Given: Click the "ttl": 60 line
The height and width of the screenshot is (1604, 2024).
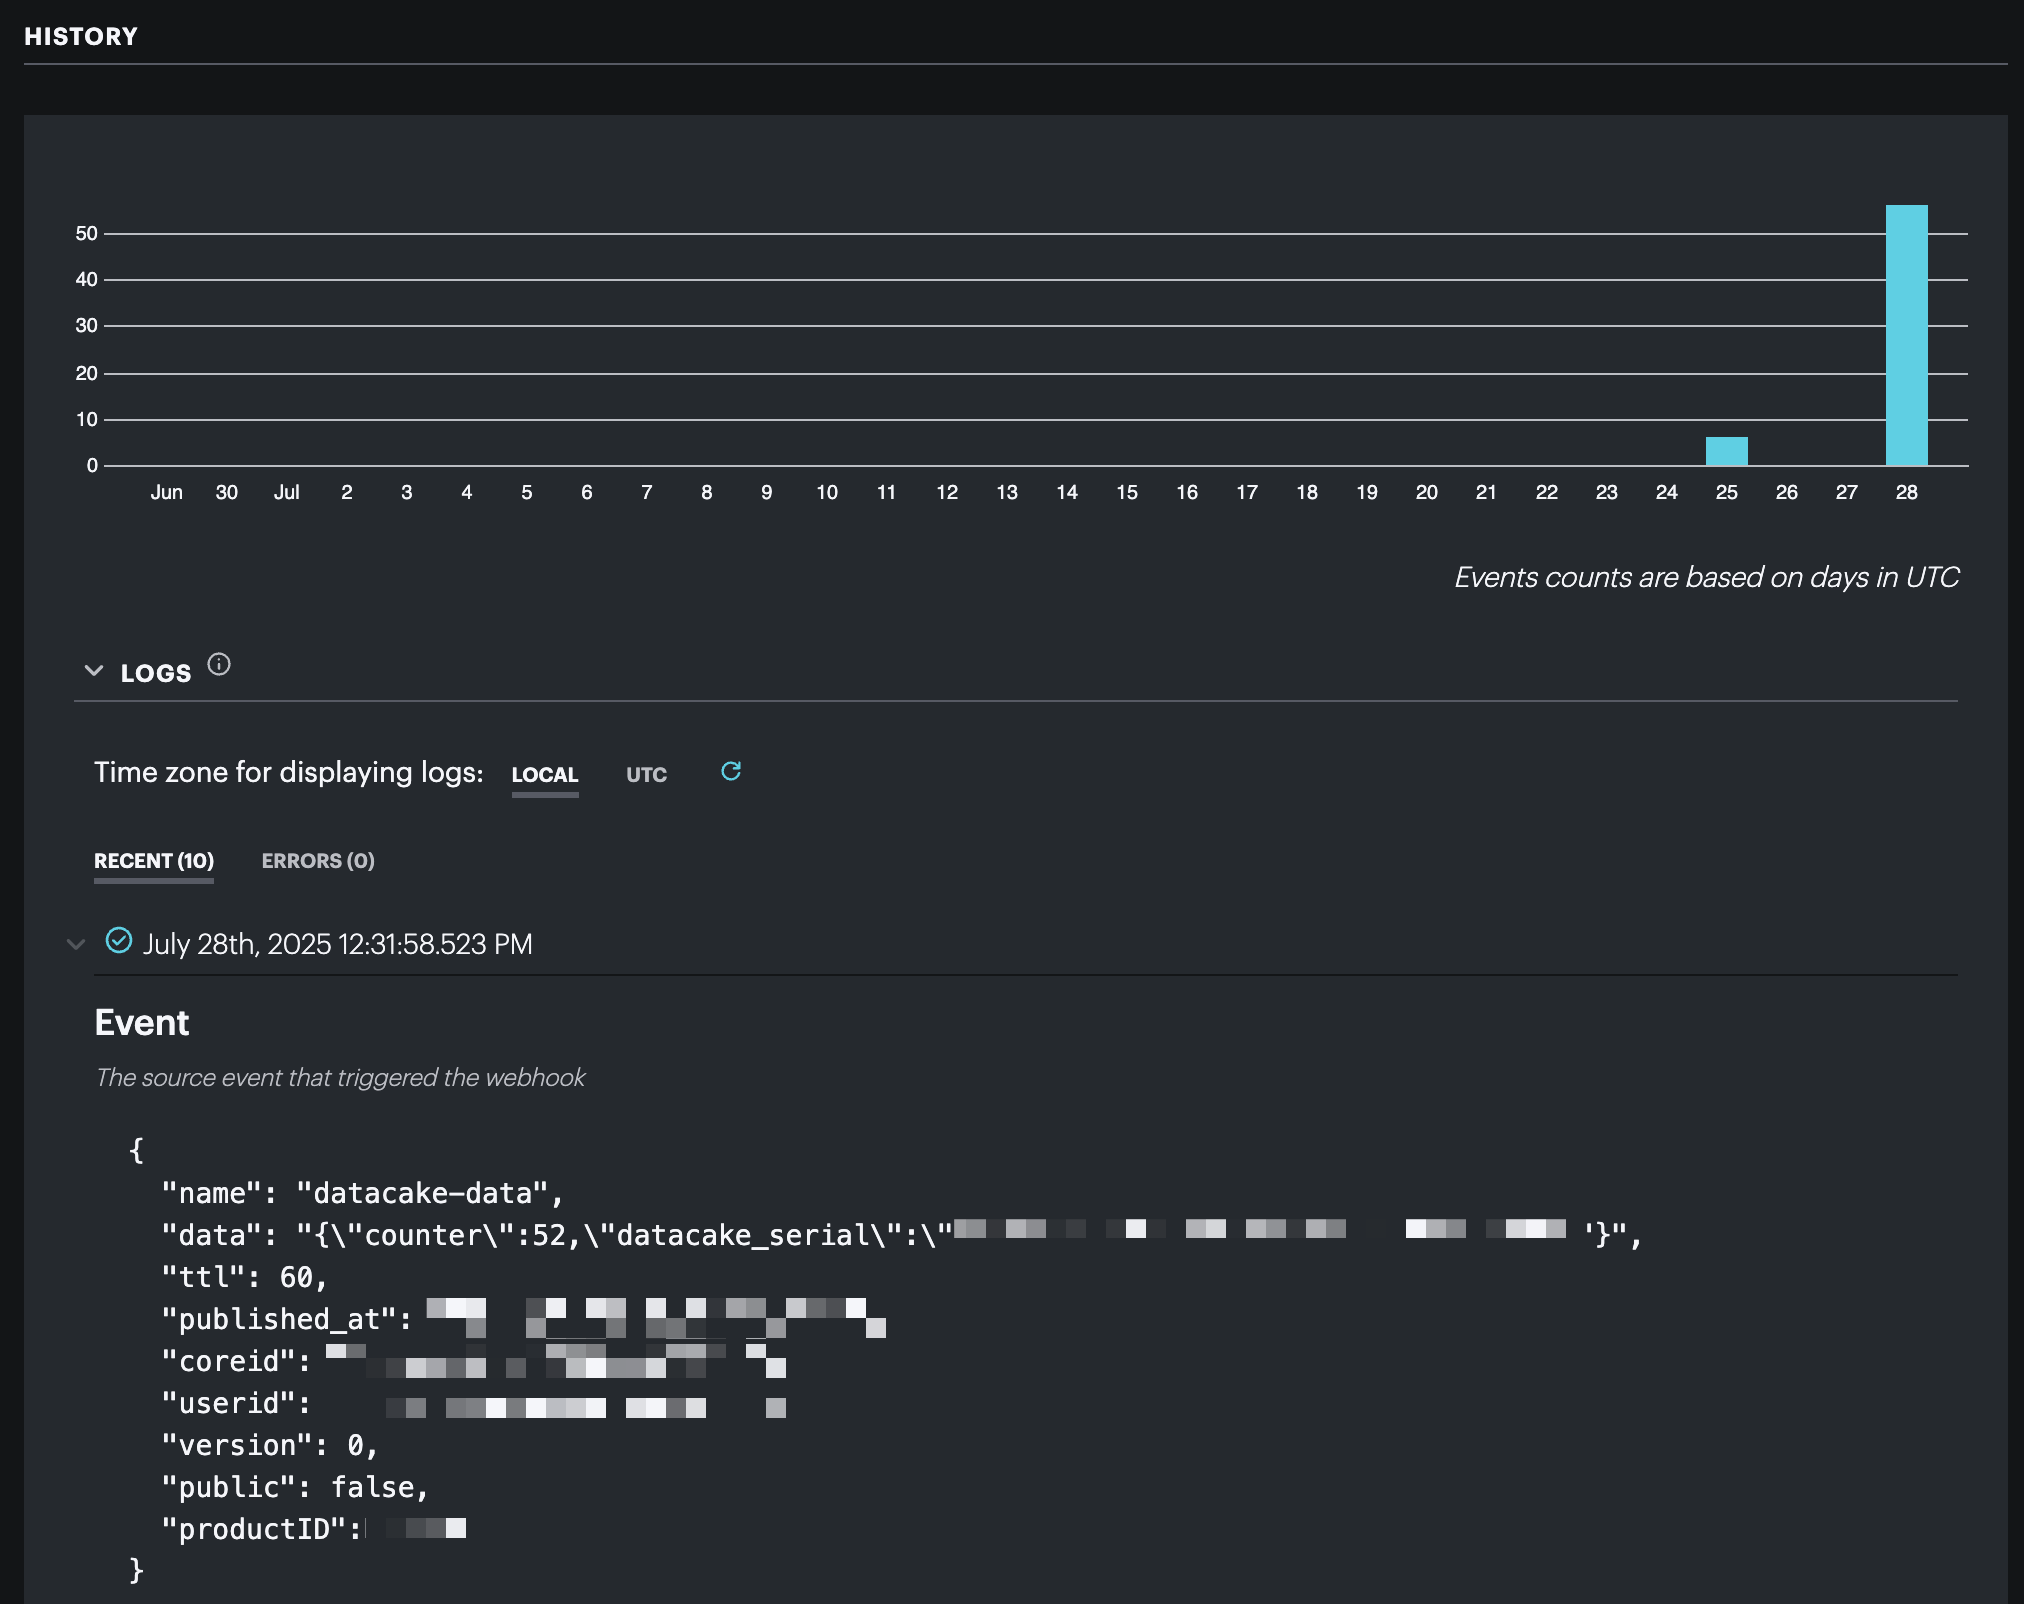Looking at the screenshot, I should point(245,1277).
